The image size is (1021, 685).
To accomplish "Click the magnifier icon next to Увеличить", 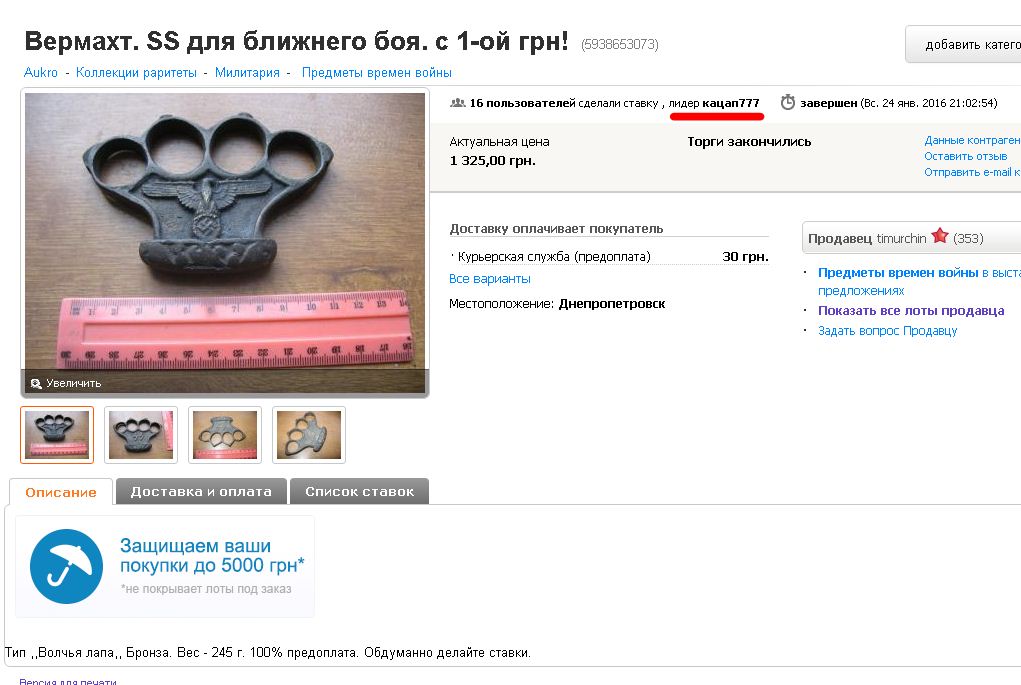I will tap(36, 384).
